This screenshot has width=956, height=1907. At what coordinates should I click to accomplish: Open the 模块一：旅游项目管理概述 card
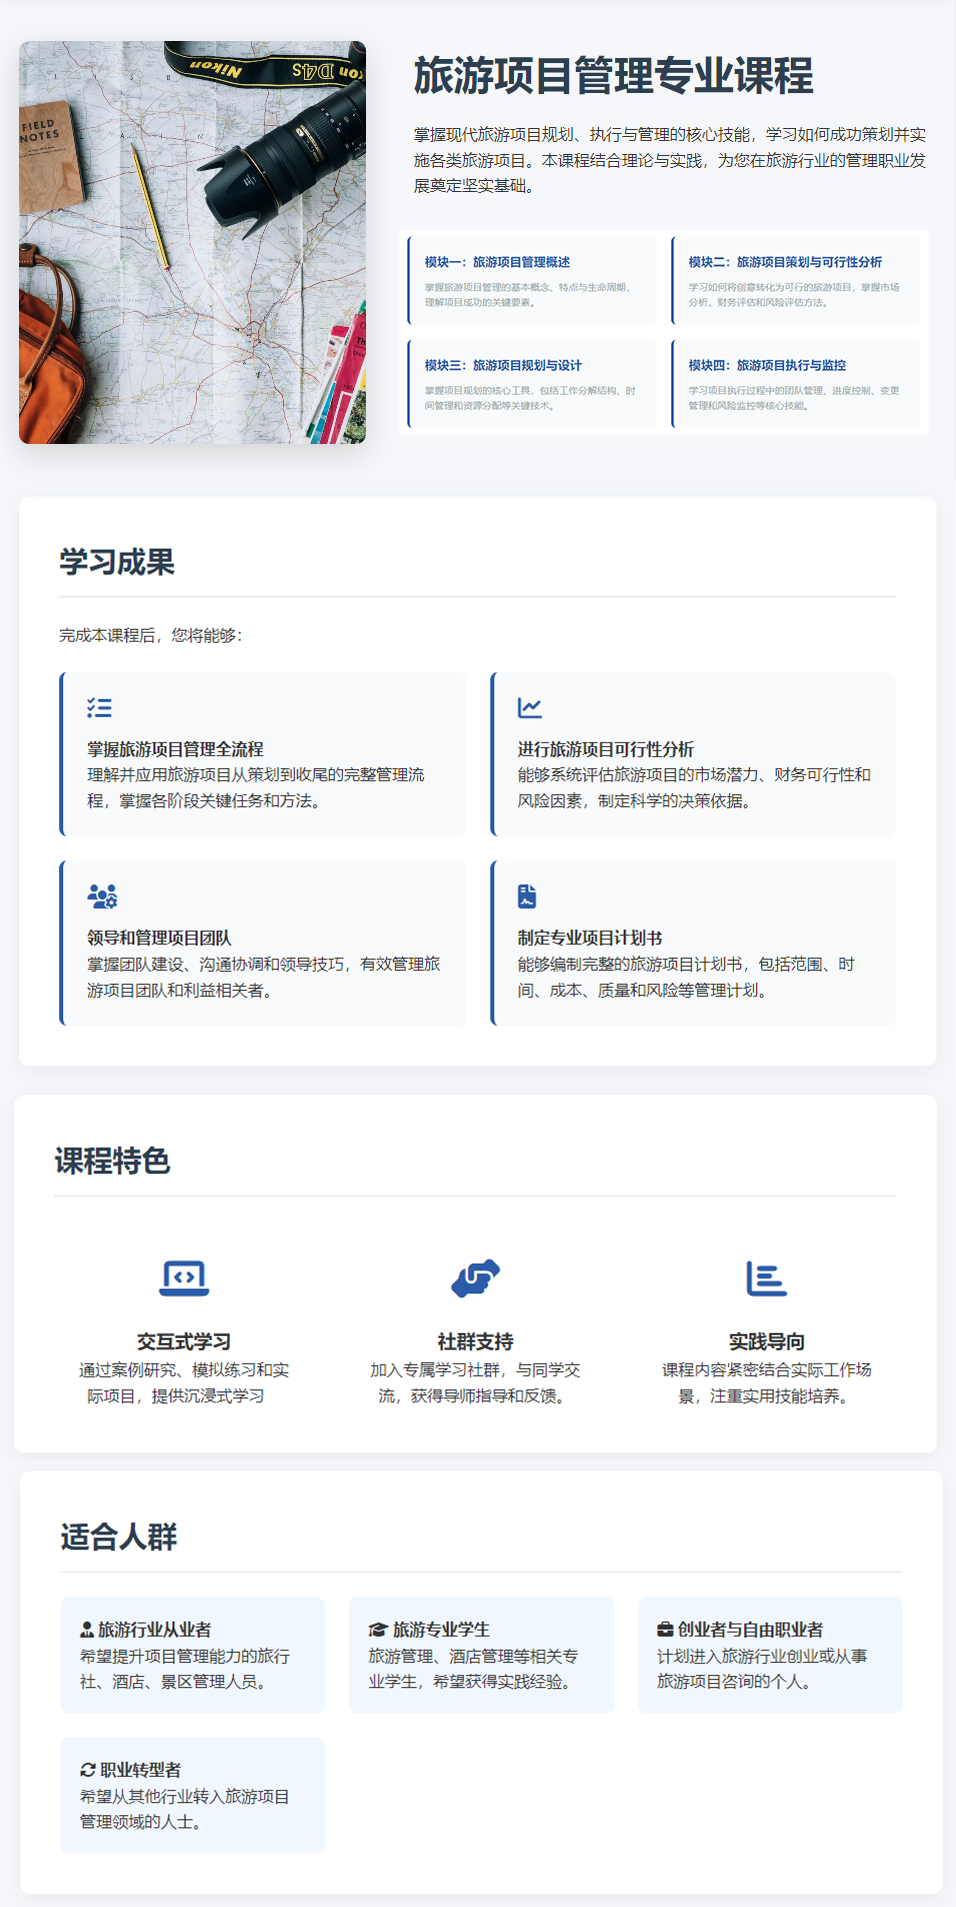(x=532, y=280)
